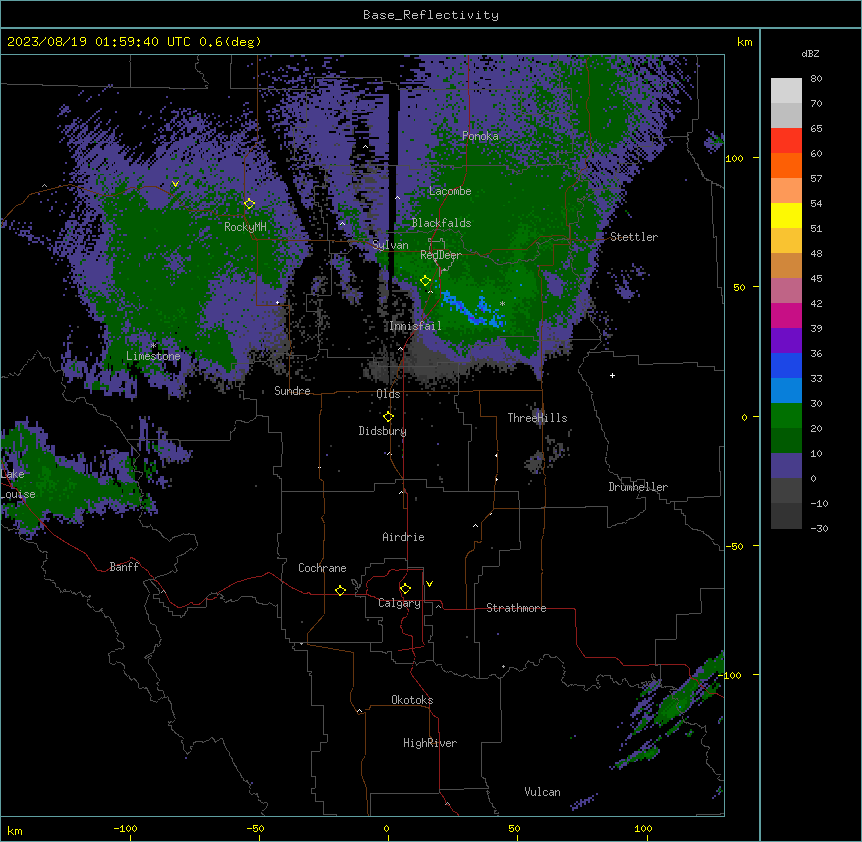Click the purple swatch between 39 and 36

pyautogui.click(x=786, y=341)
